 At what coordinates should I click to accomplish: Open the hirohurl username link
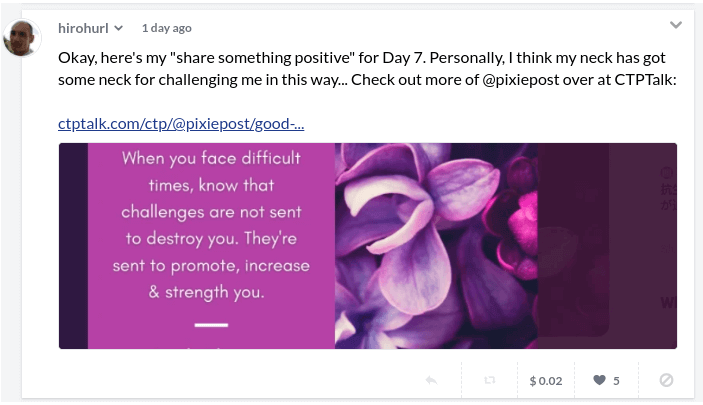(83, 28)
